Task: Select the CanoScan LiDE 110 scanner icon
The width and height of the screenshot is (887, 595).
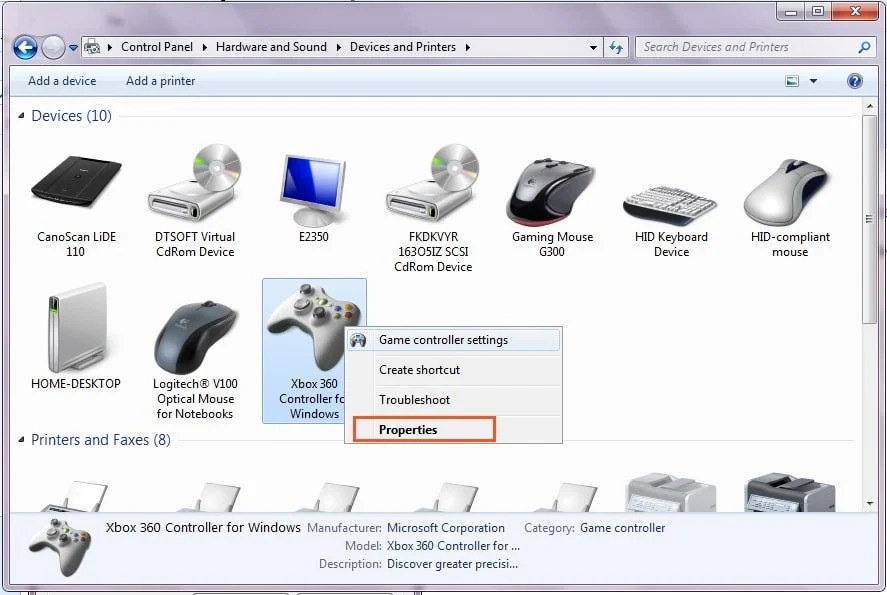Action: tap(75, 185)
